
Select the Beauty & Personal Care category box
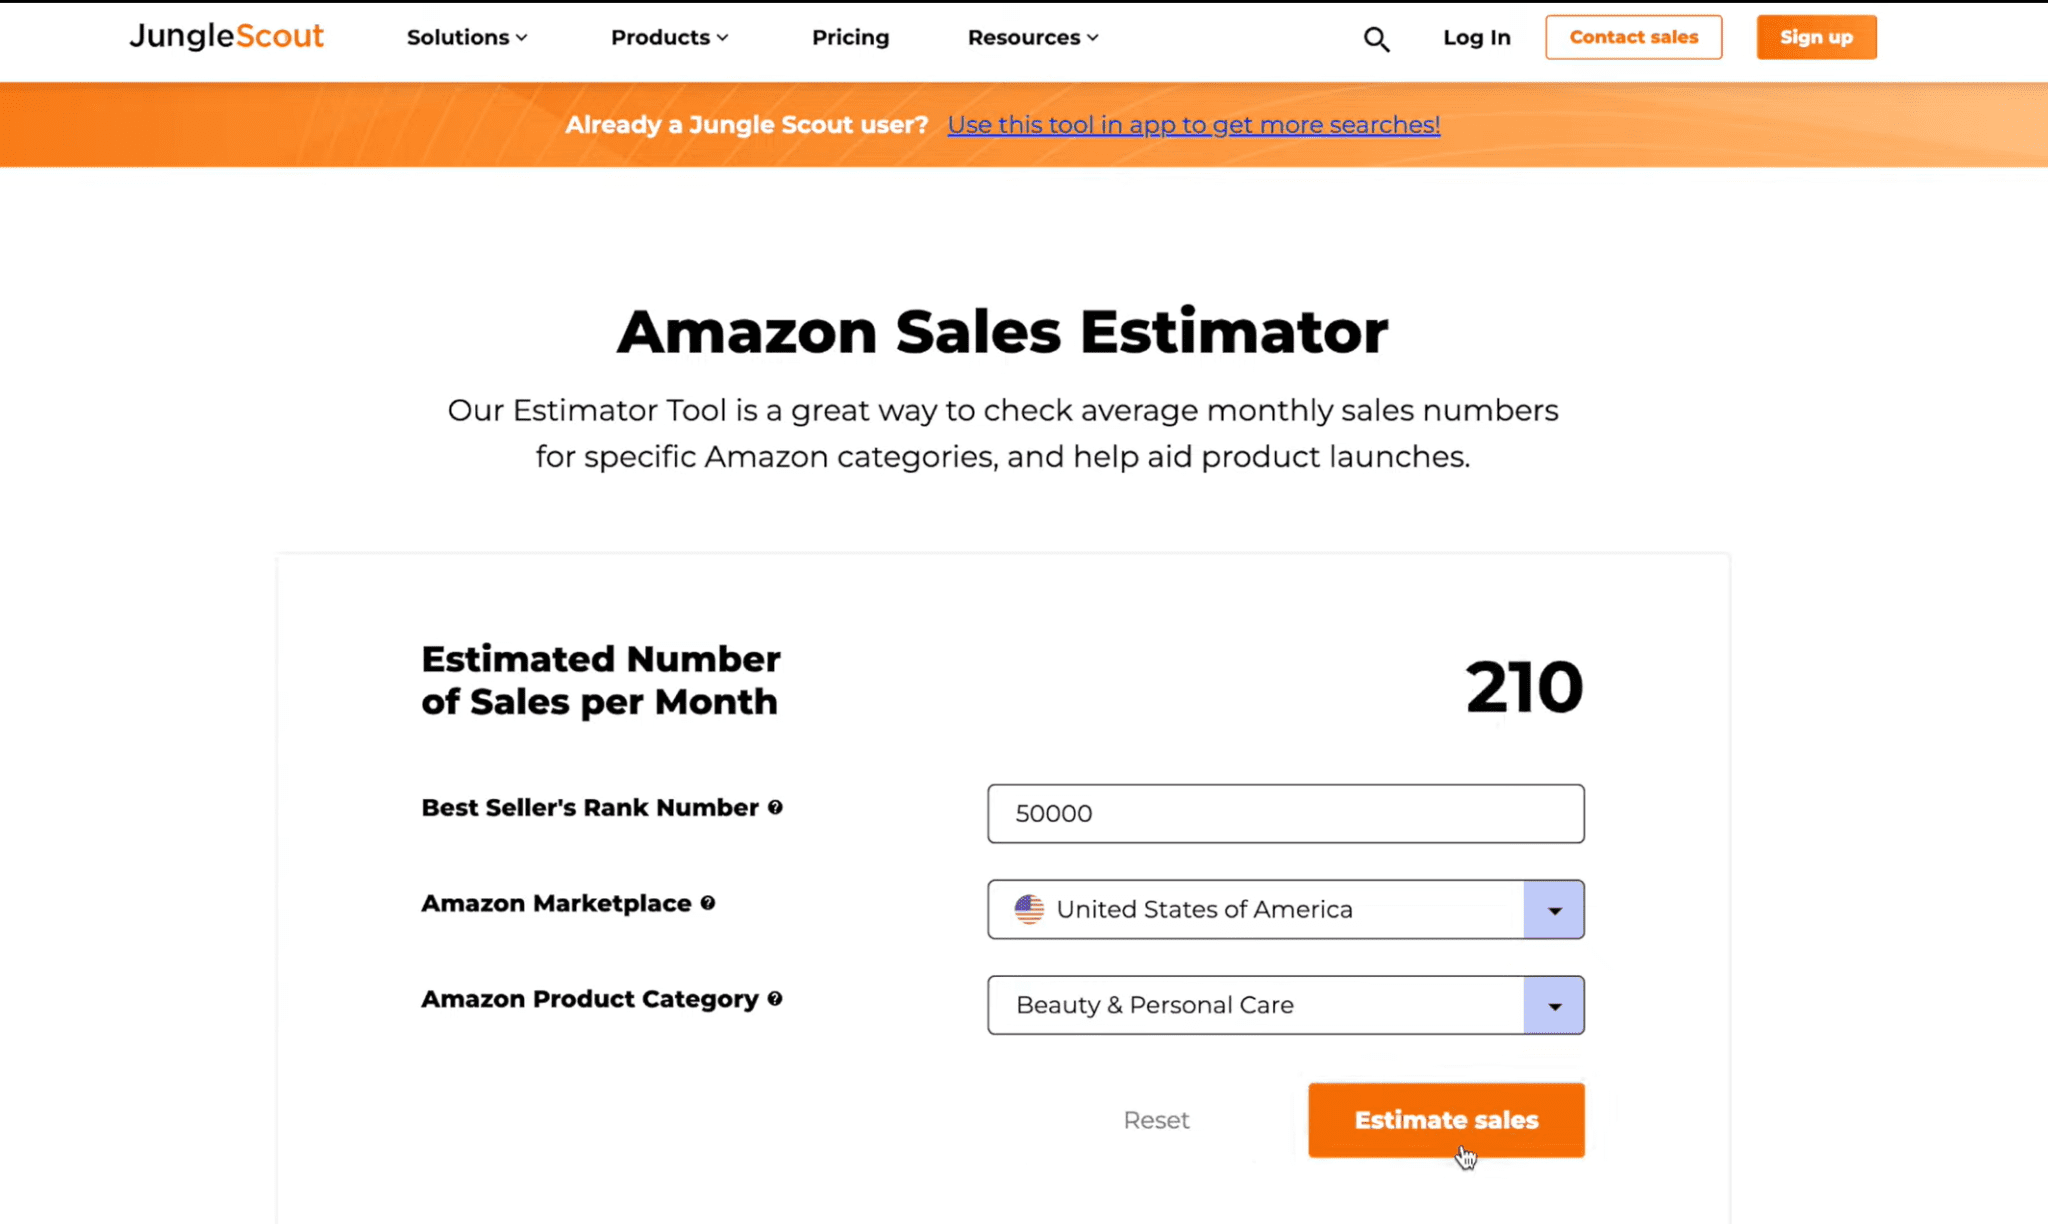click(x=1285, y=1005)
